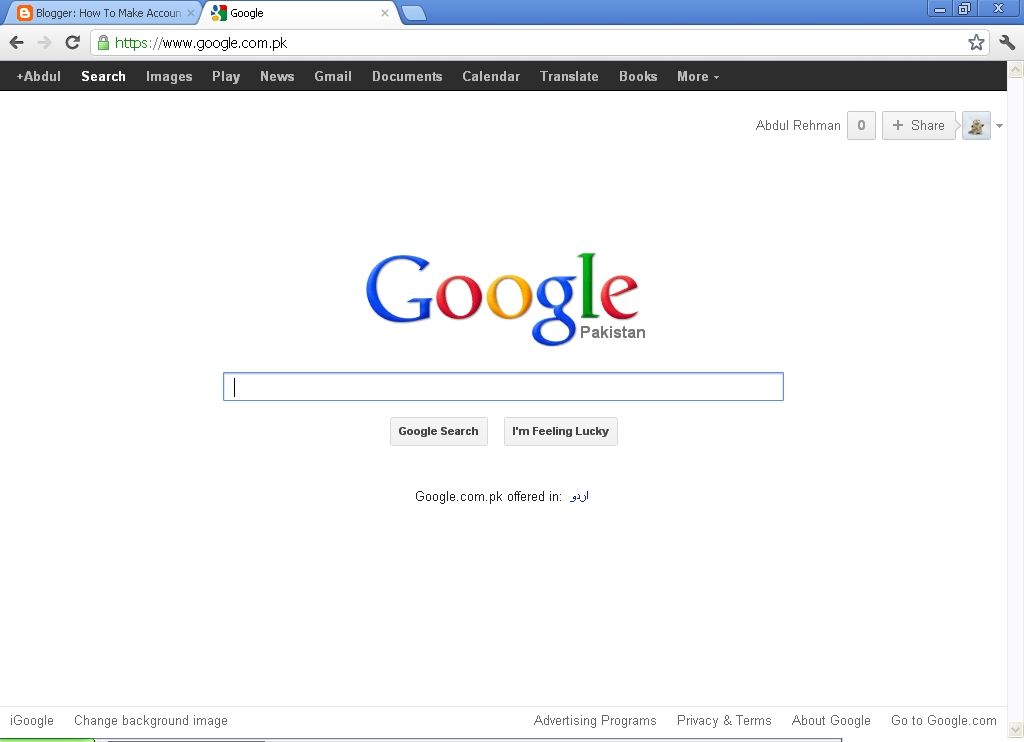1024x742 pixels.
Task: Open News from the Google bar
Action: (277, 76)
